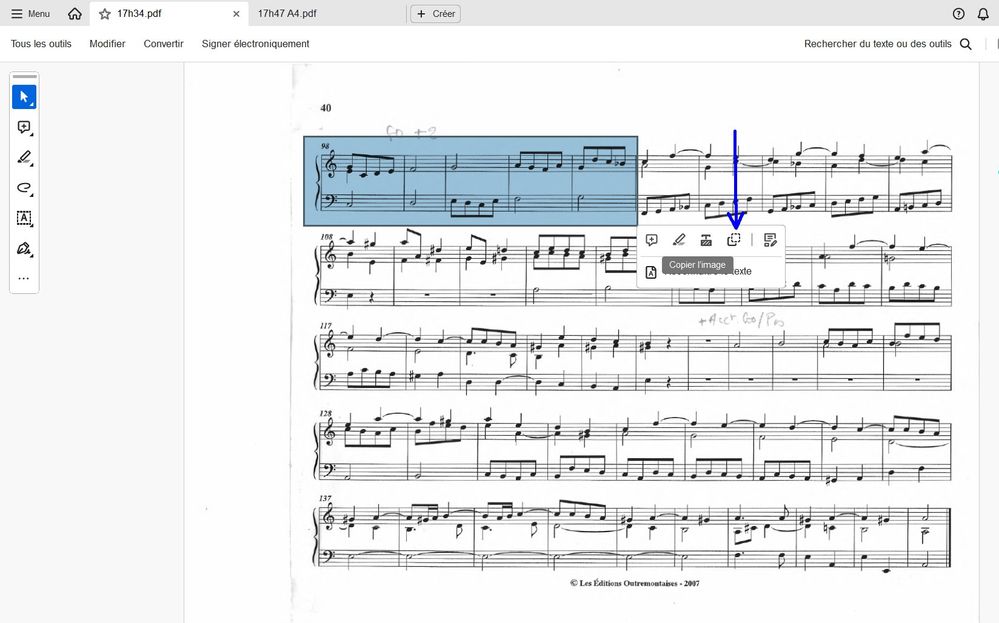Open the hamburger Menu
999x623 pixels.
click(x=31, y=13)
